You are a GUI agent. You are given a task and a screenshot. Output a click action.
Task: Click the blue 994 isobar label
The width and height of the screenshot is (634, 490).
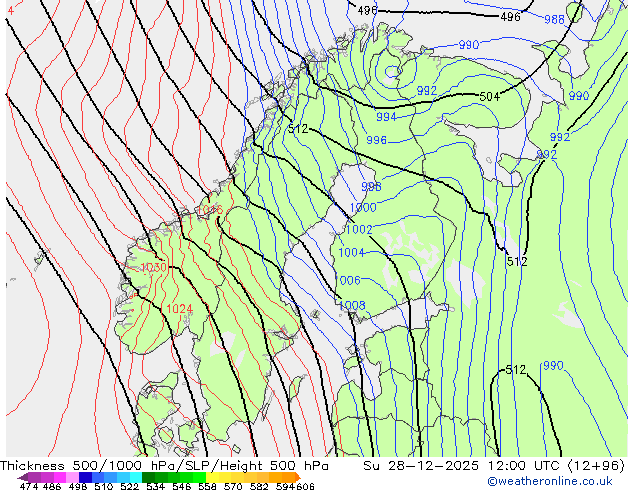[386, 116]
